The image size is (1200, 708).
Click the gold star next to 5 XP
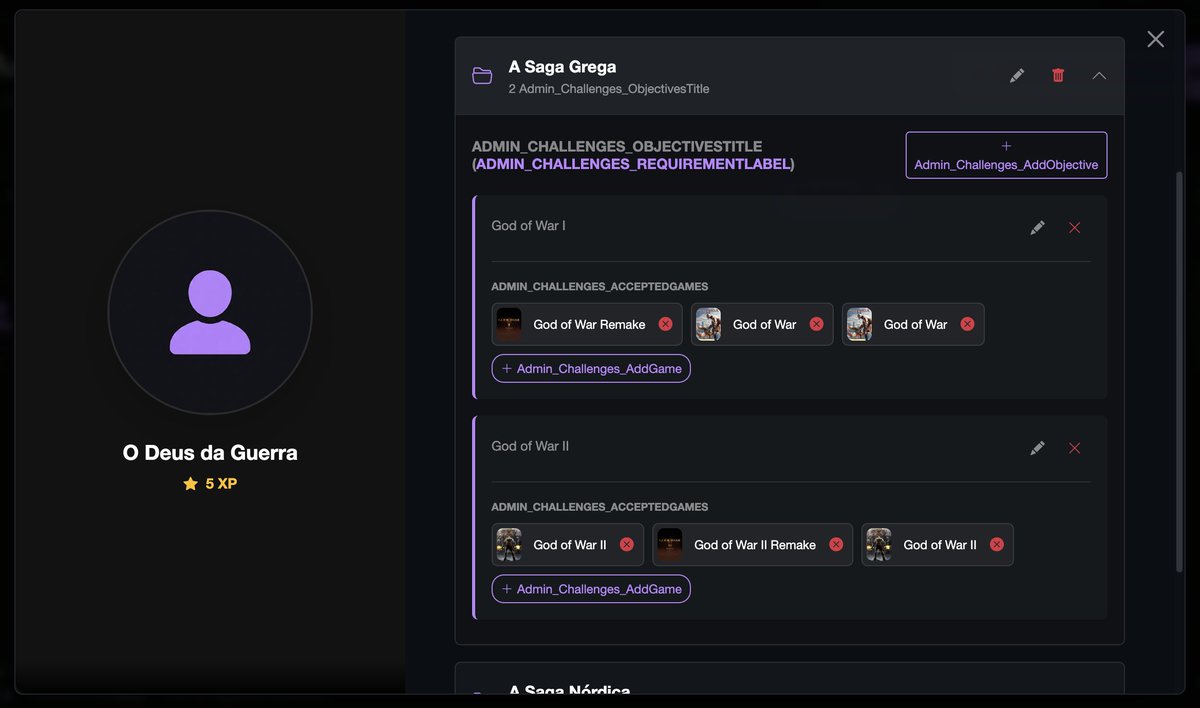coord(191,484)
